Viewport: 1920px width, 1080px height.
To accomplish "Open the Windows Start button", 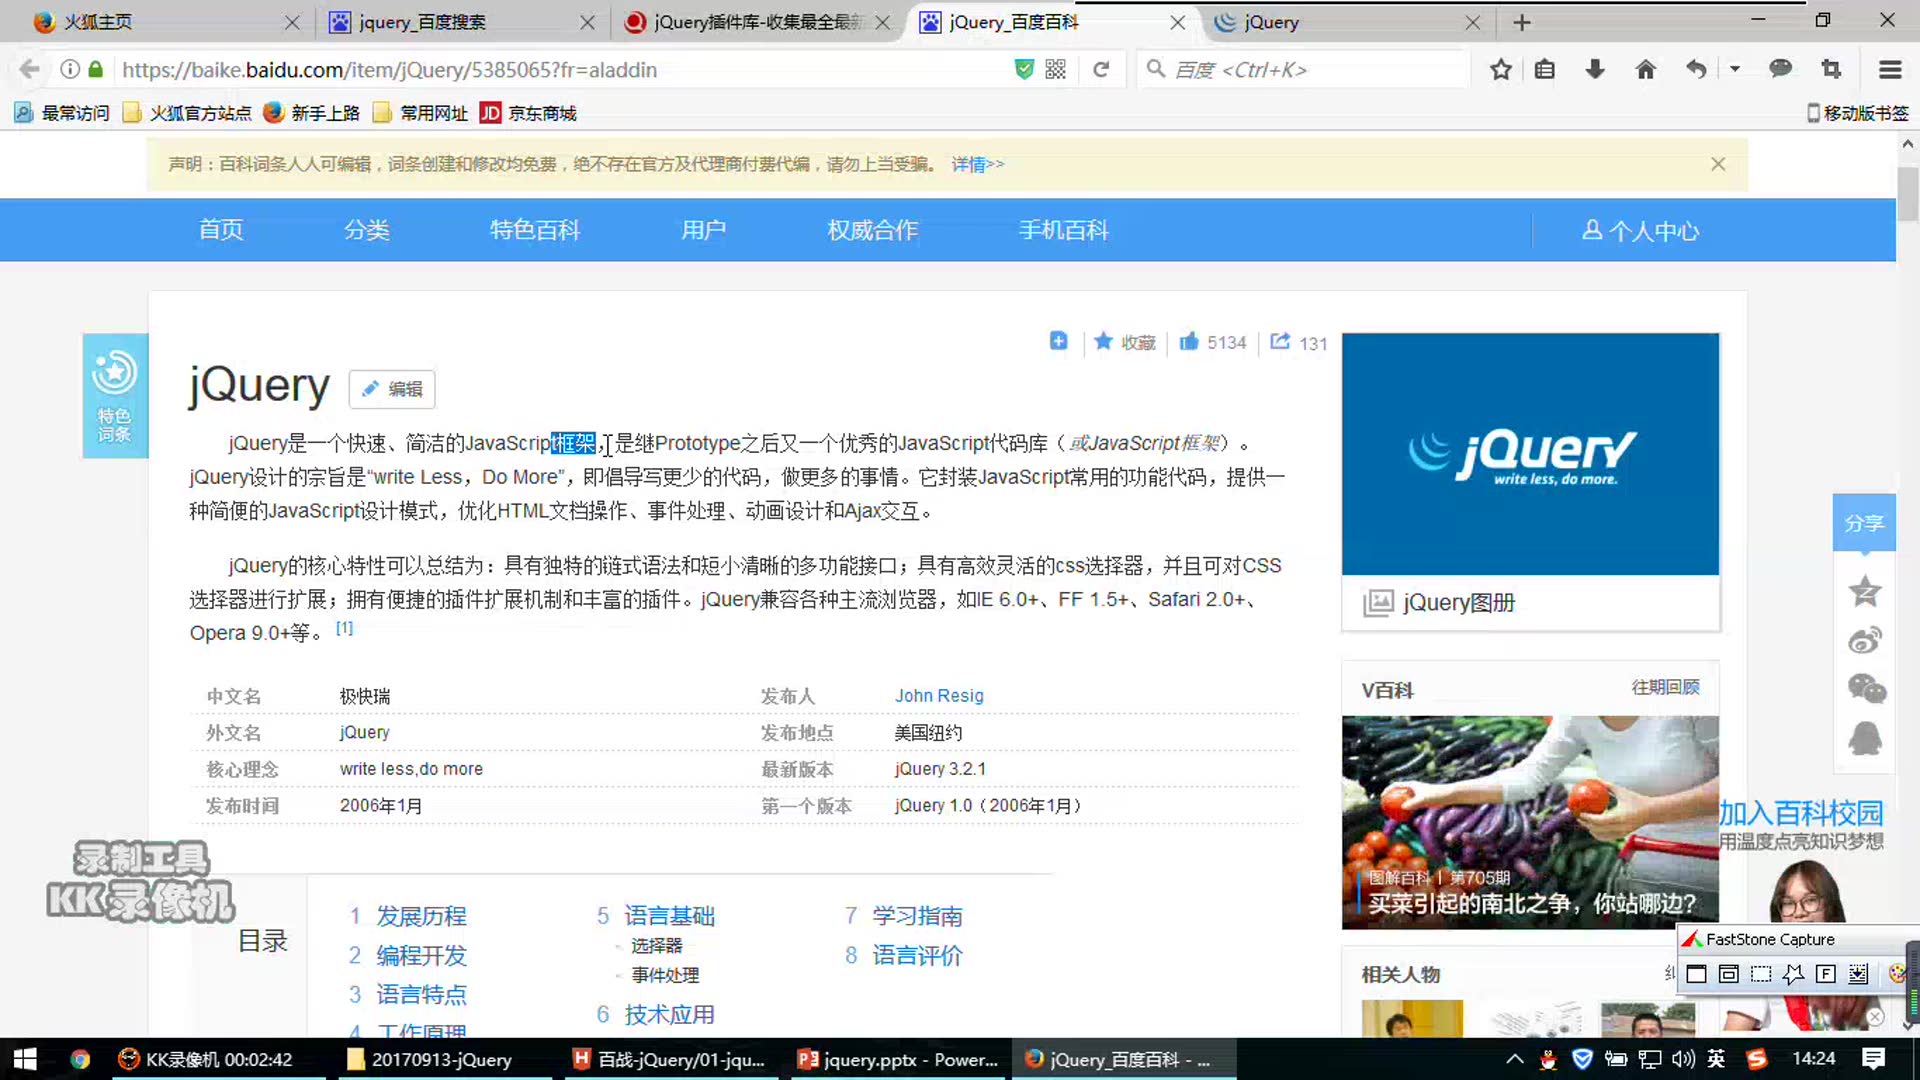I will (x=25, y=1059).
